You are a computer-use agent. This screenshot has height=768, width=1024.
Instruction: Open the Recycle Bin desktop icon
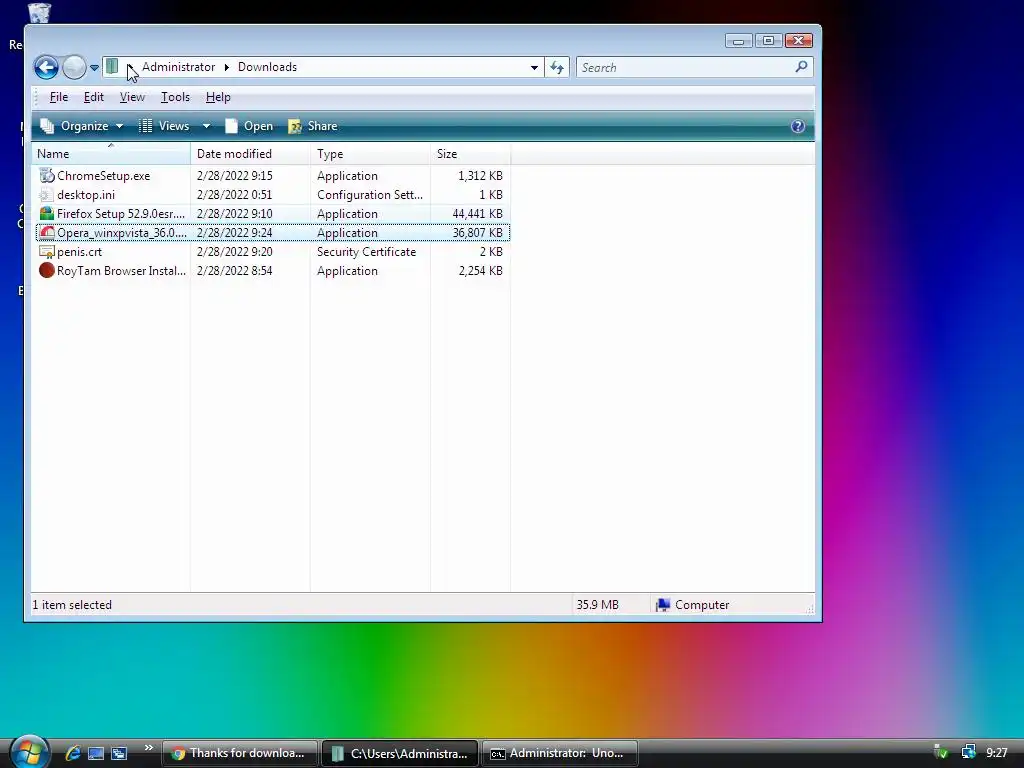tap(39, 12)
